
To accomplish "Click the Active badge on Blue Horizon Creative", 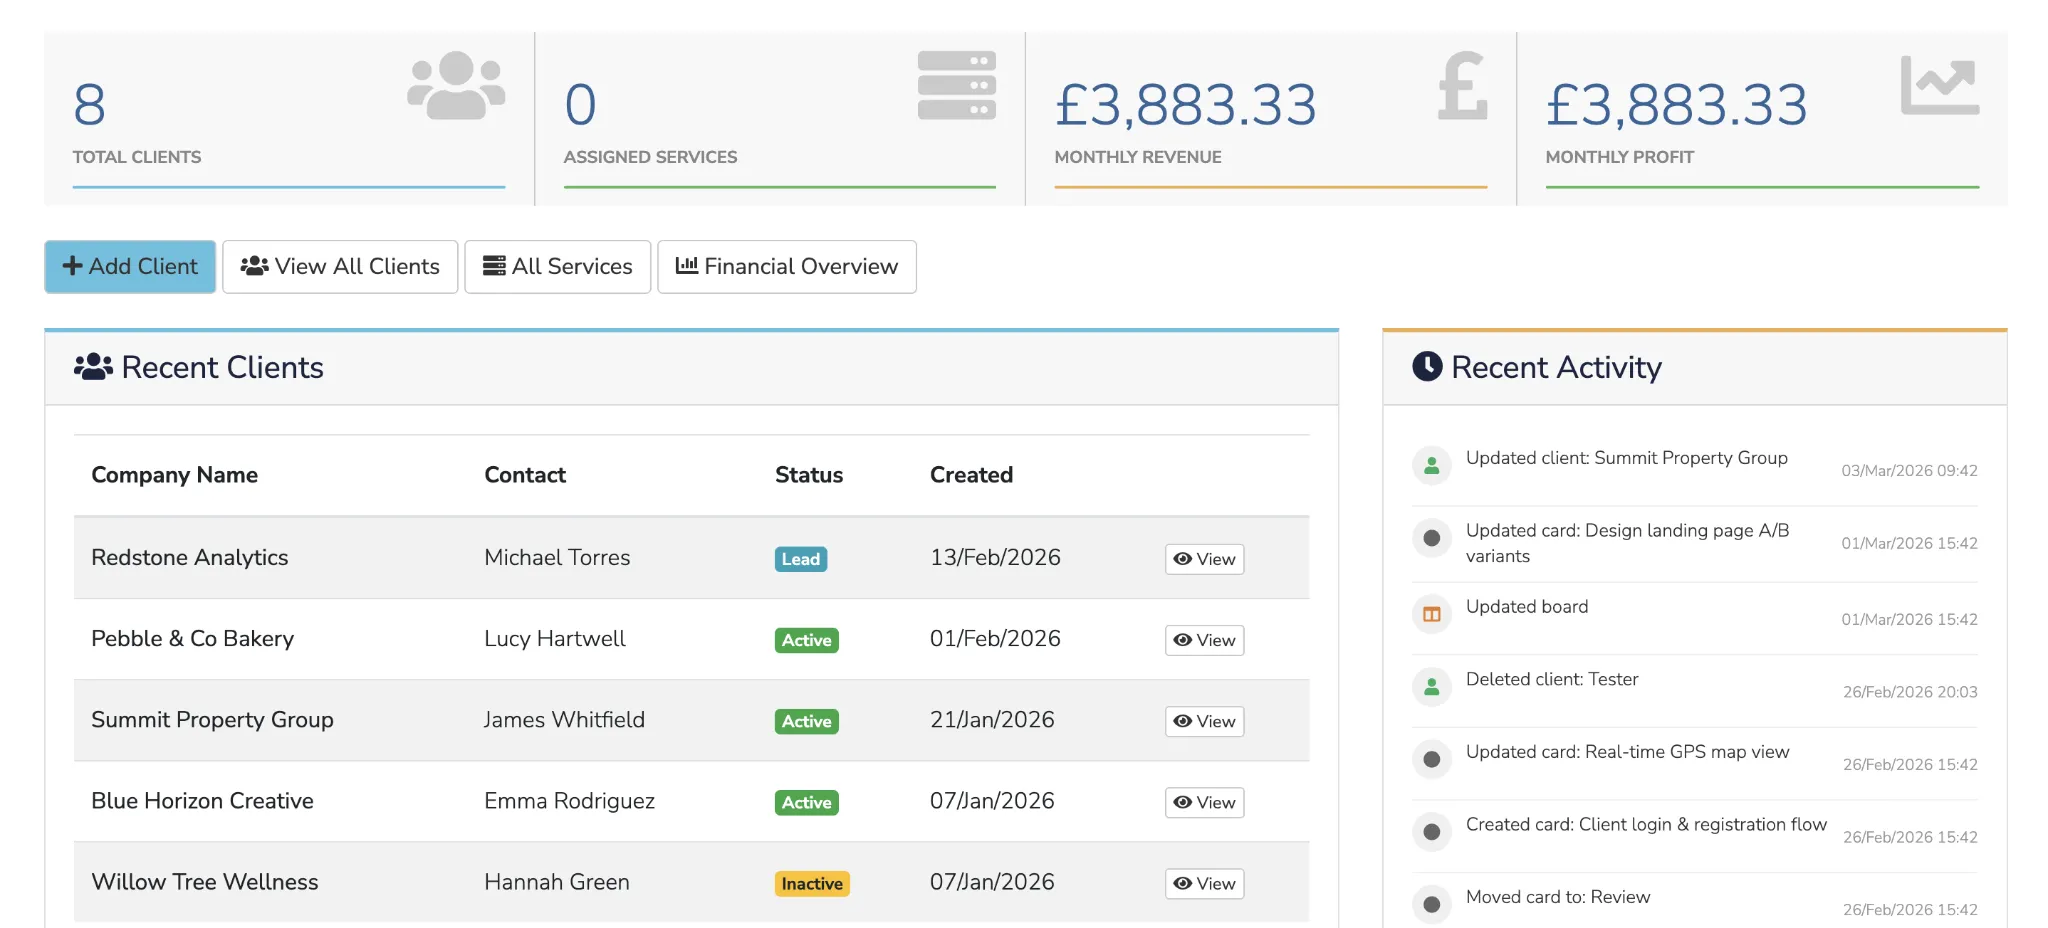I will 805,802.
